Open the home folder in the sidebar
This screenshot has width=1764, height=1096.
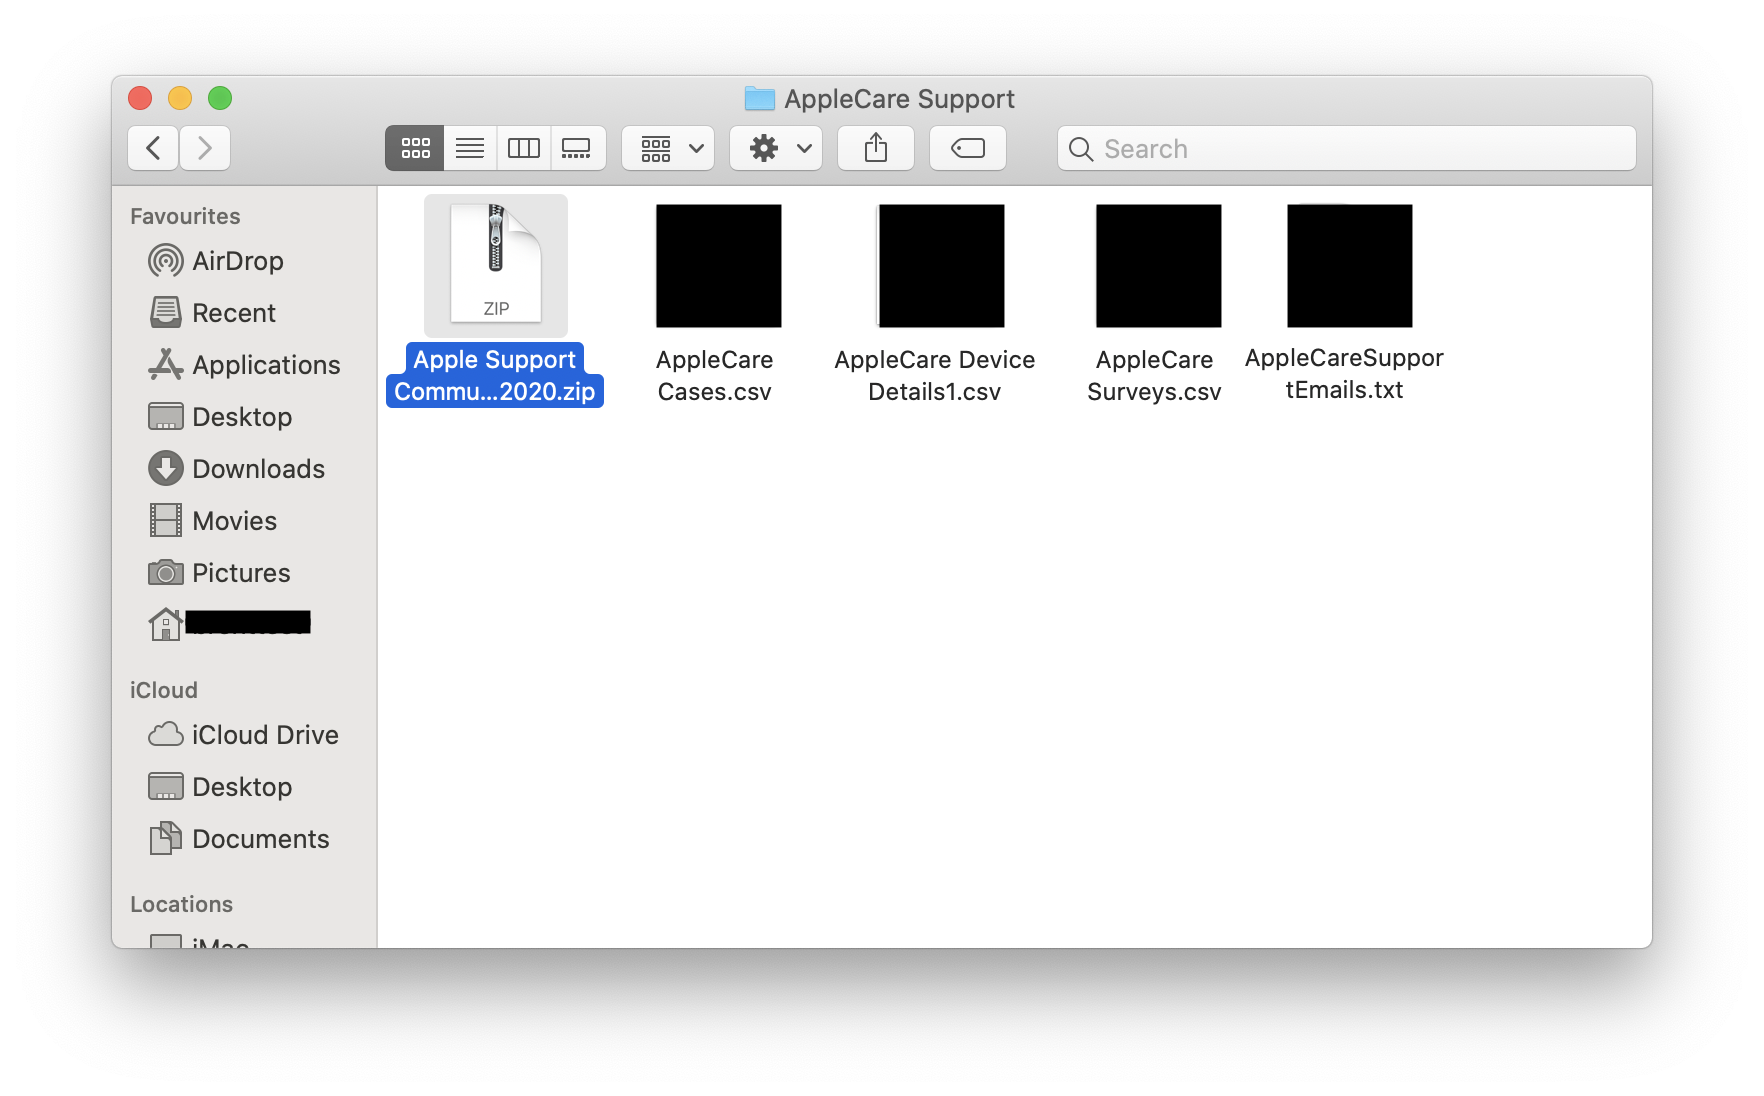[x=230, y=624]
